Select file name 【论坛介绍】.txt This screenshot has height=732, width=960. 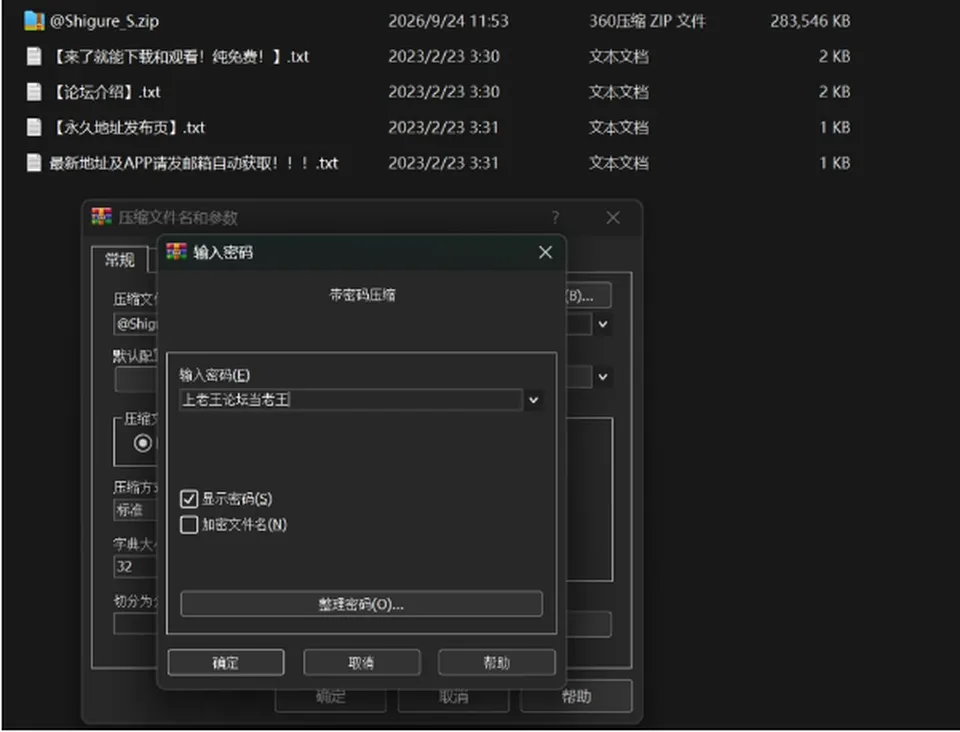tap(105, 92)
